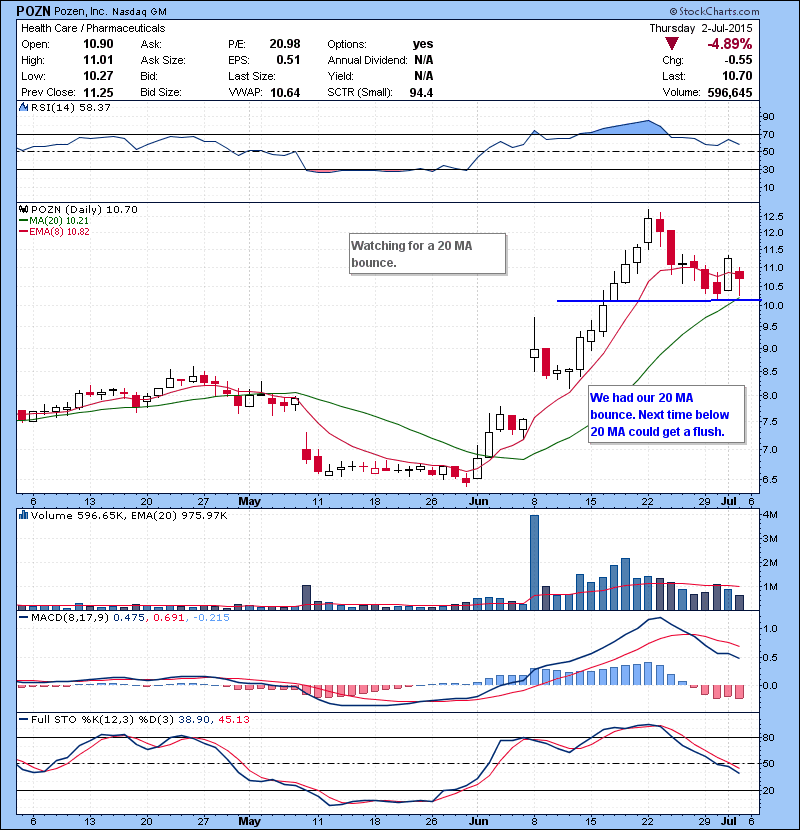Click the Health Care / Pharmaceuticals sector label
Viewport: 800px width, 830px height.
click(93, 28)
